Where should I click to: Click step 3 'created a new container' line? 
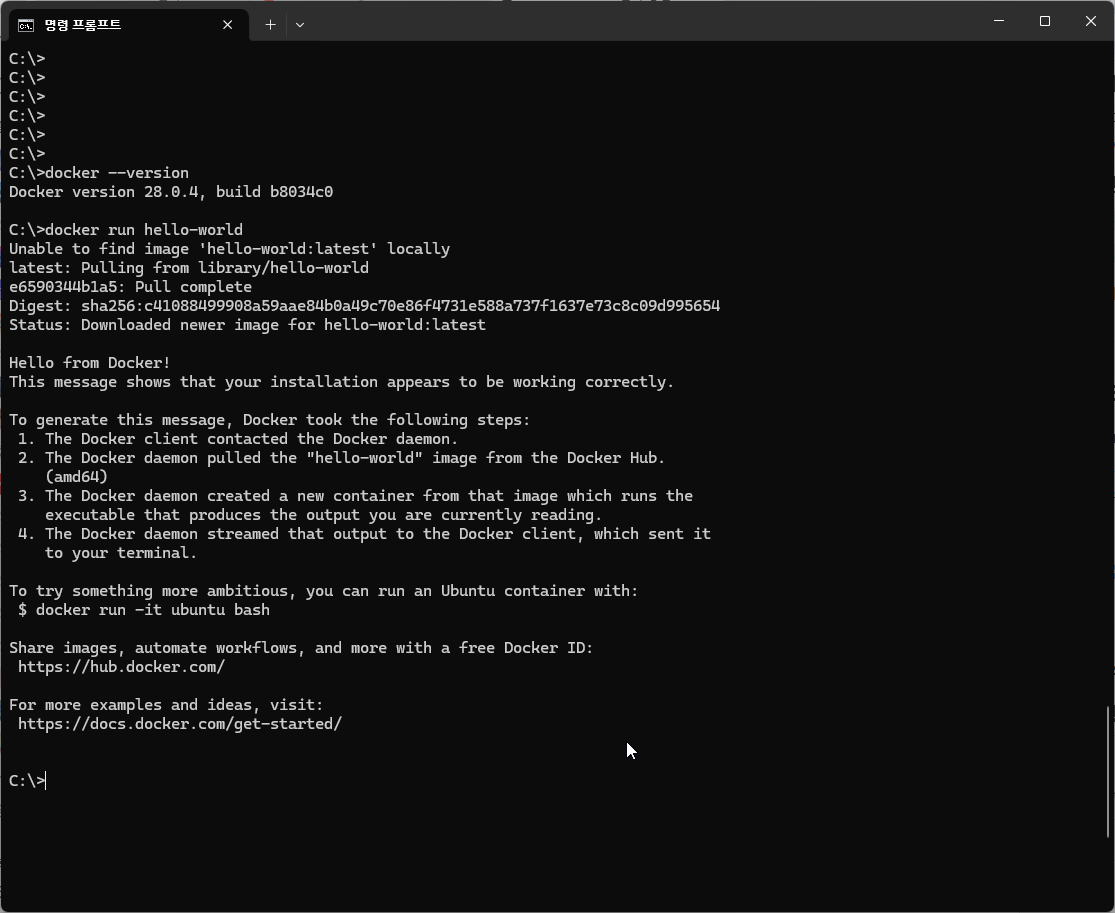tap(356, 496)
